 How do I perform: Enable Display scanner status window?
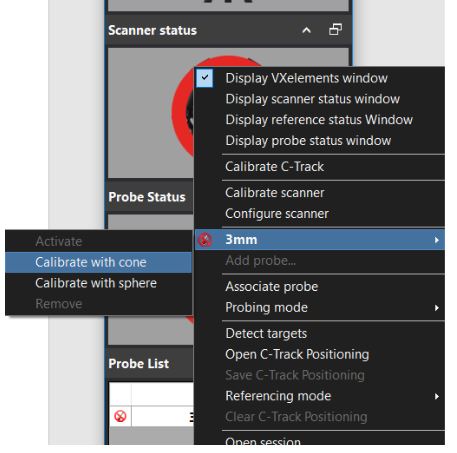coord(312,99)
